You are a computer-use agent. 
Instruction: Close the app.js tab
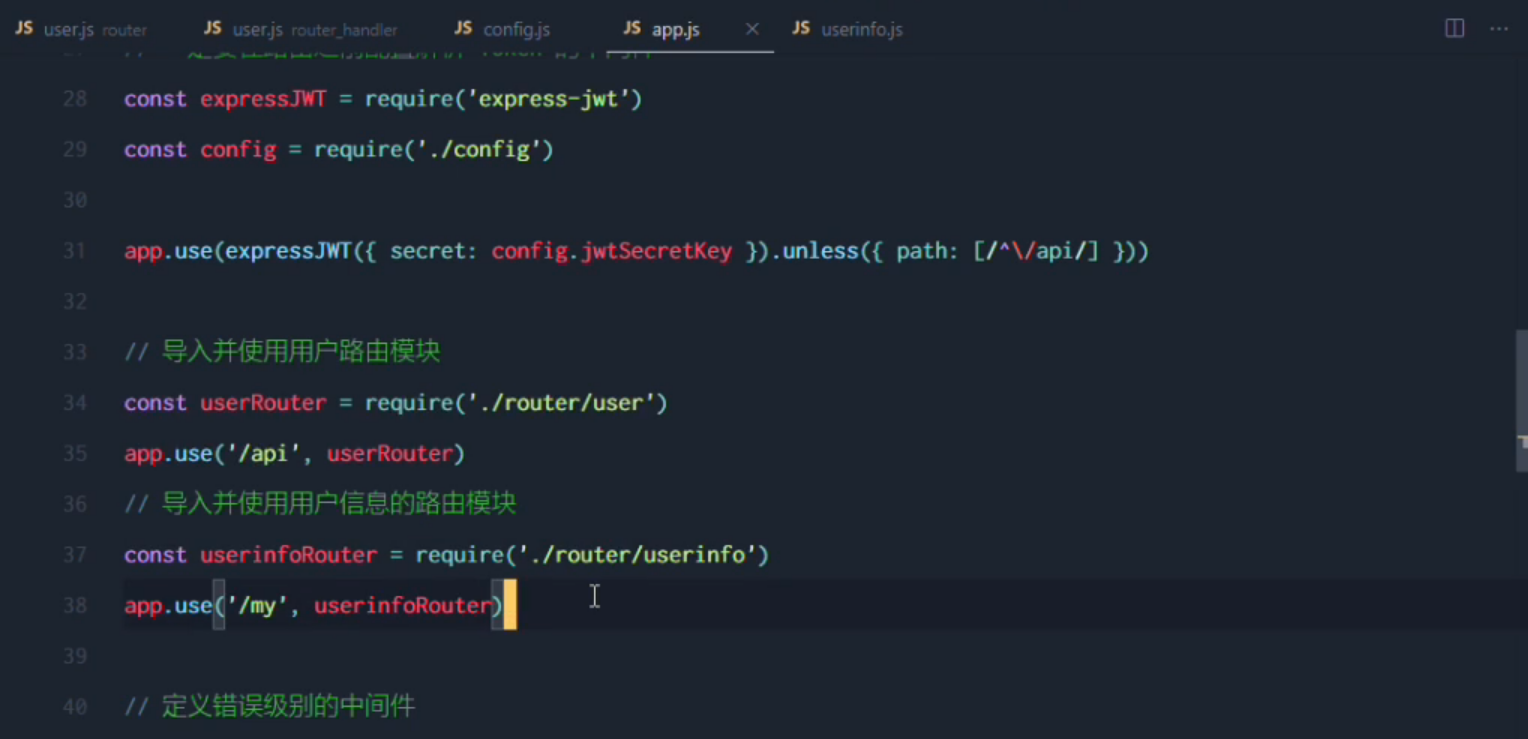click(x=752, y=29)
